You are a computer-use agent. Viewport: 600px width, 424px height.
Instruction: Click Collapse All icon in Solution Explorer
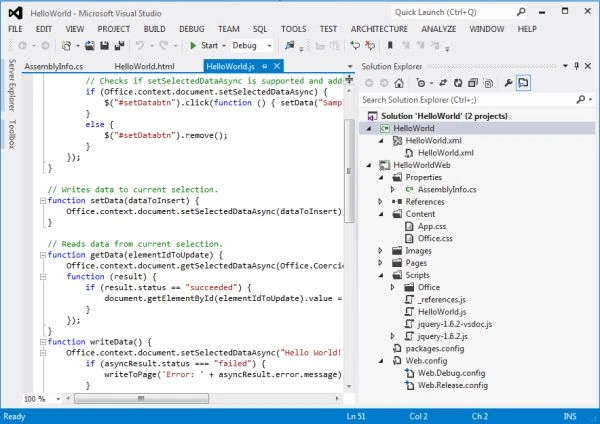473,83
